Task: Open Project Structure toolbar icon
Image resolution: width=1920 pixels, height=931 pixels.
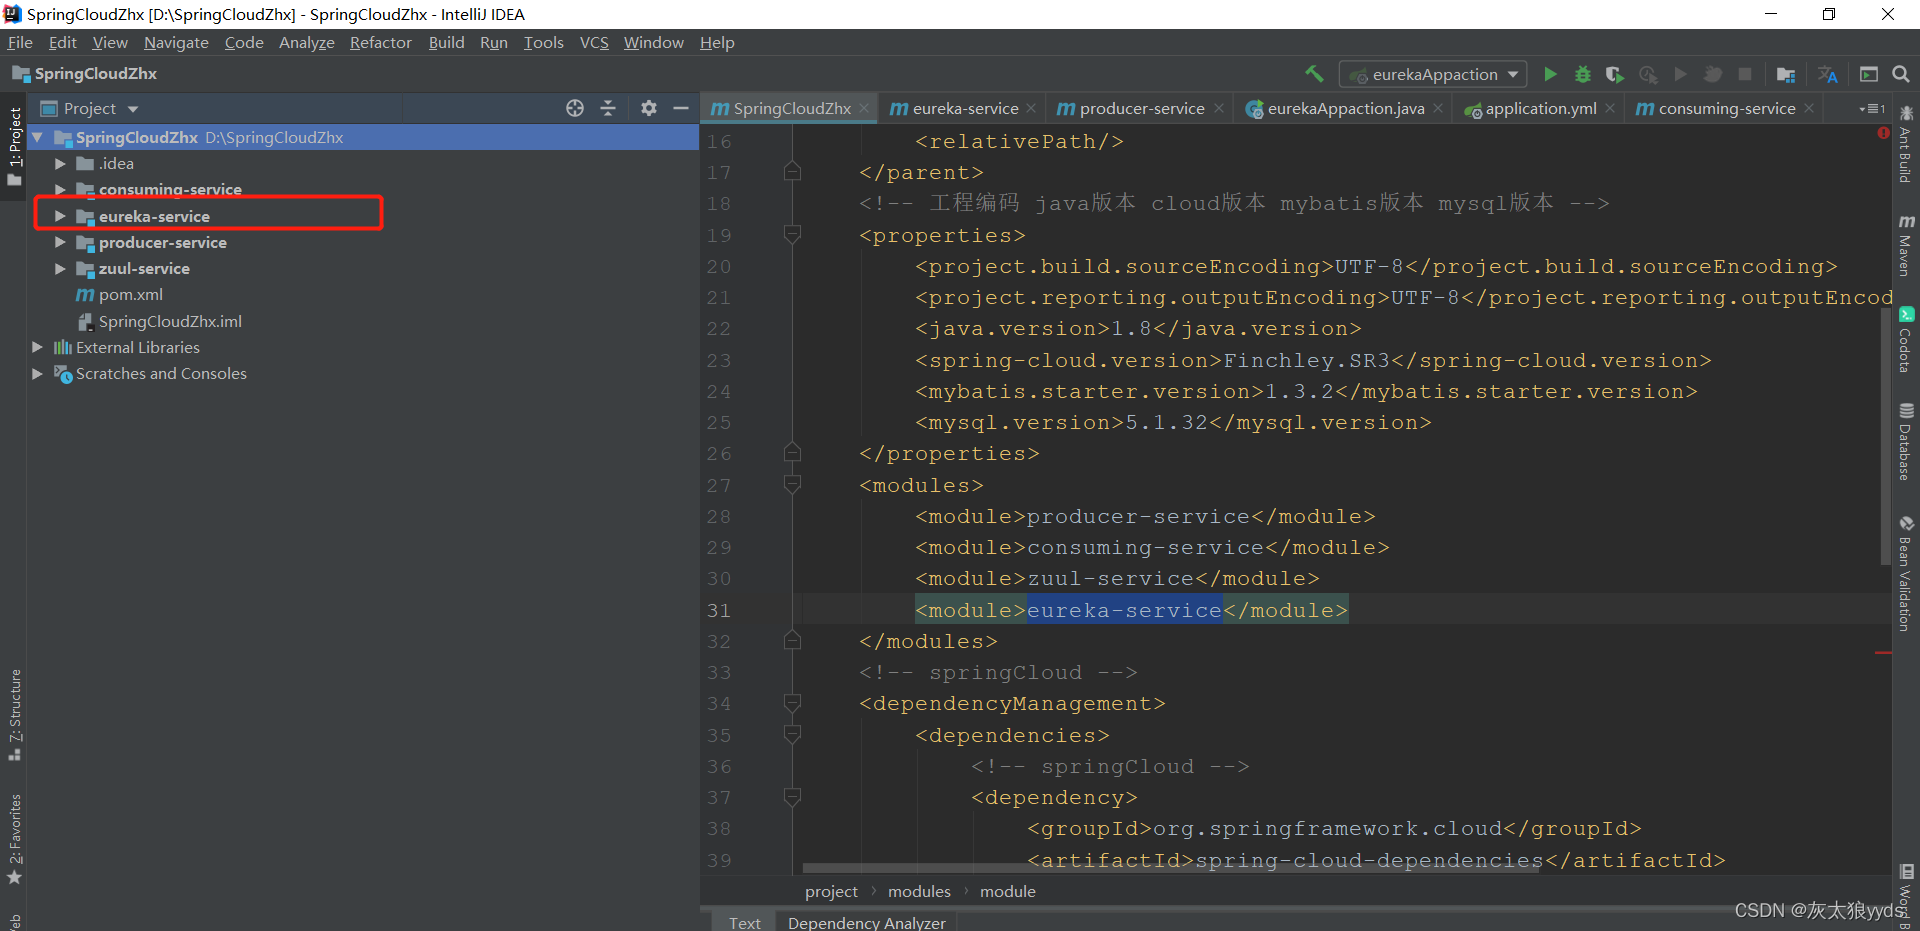Action: coord(1786,74)
